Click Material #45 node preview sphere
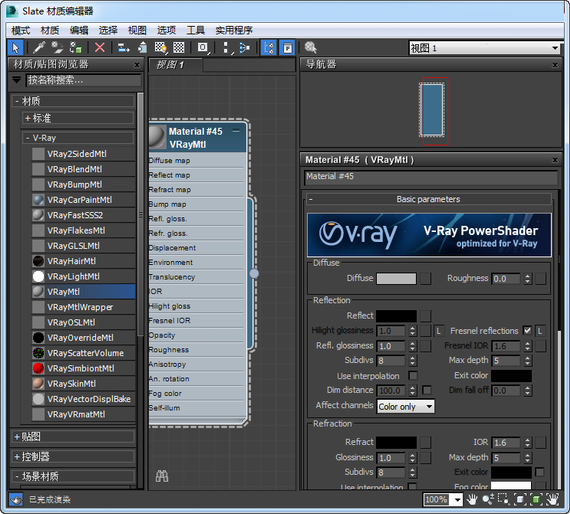 [x=157, y=137]
